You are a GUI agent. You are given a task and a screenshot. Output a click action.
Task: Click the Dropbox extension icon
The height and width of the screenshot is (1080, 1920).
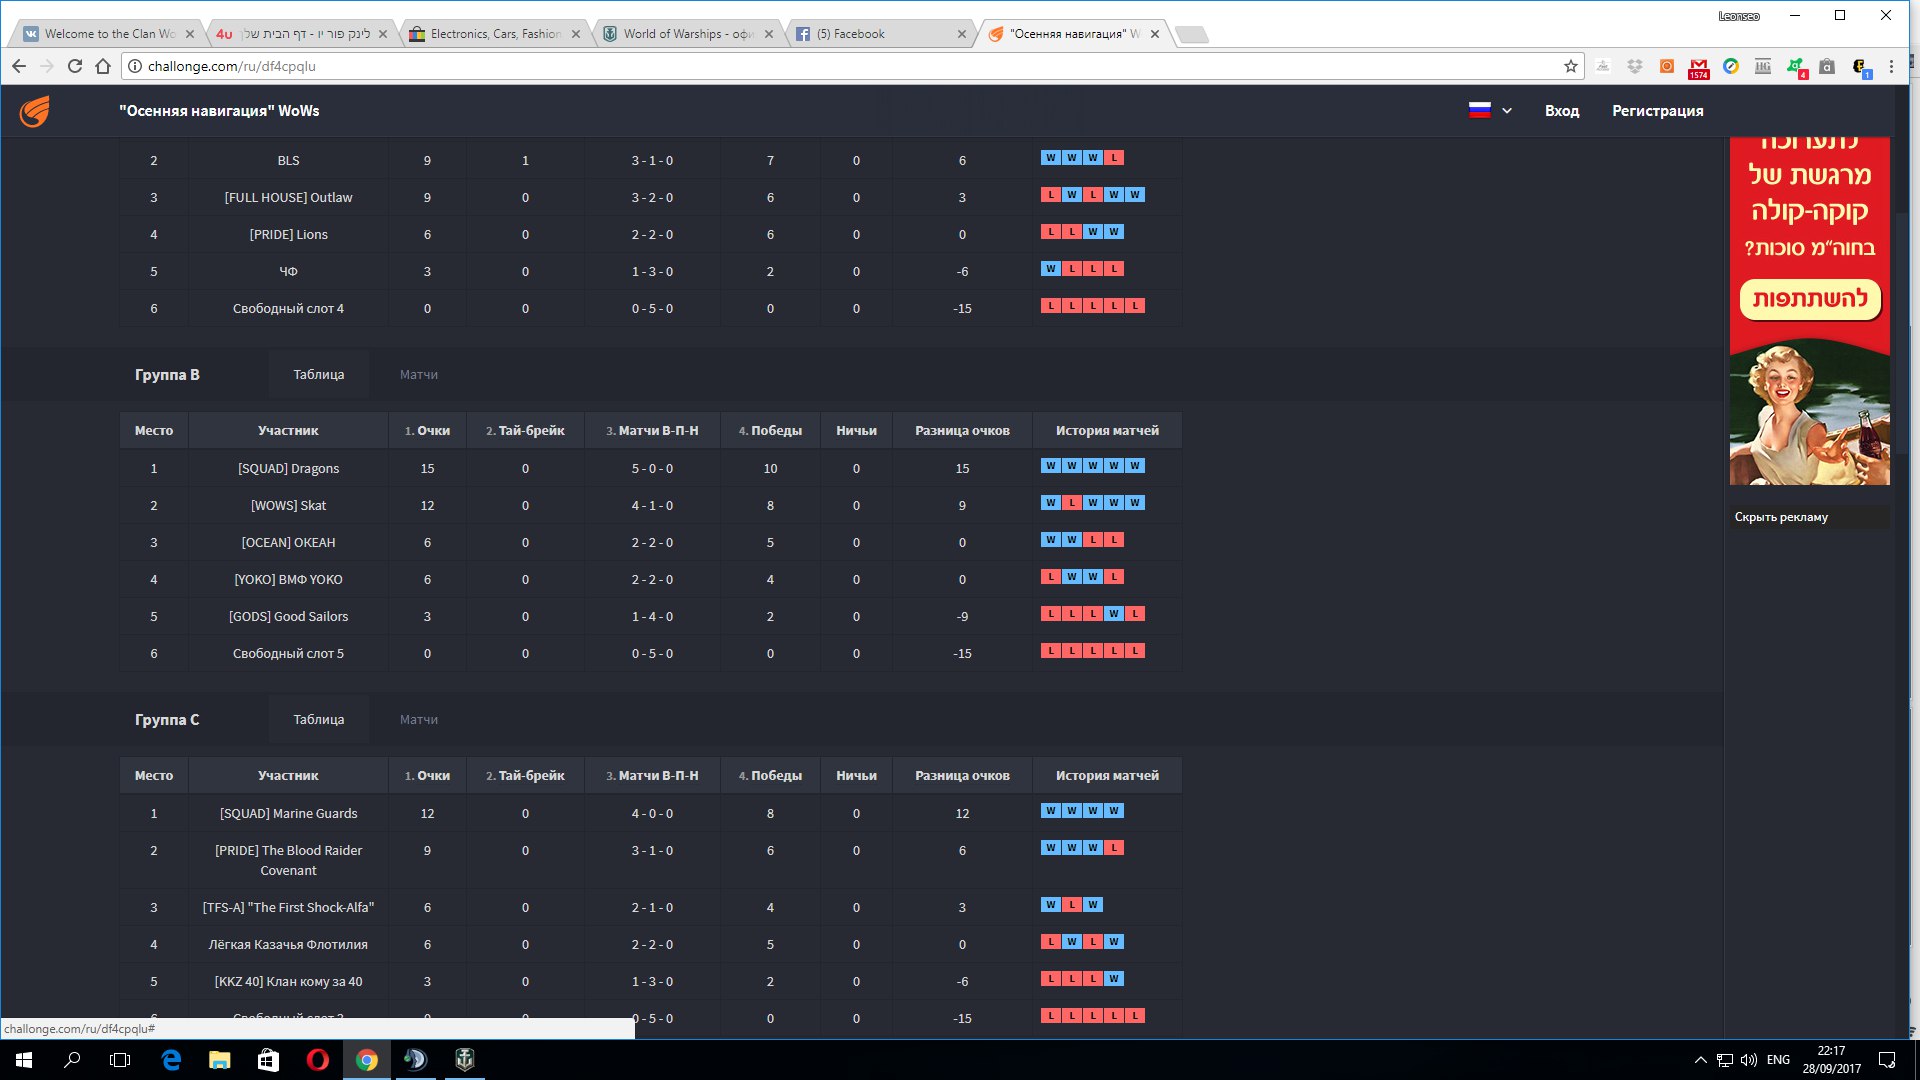1634,67
